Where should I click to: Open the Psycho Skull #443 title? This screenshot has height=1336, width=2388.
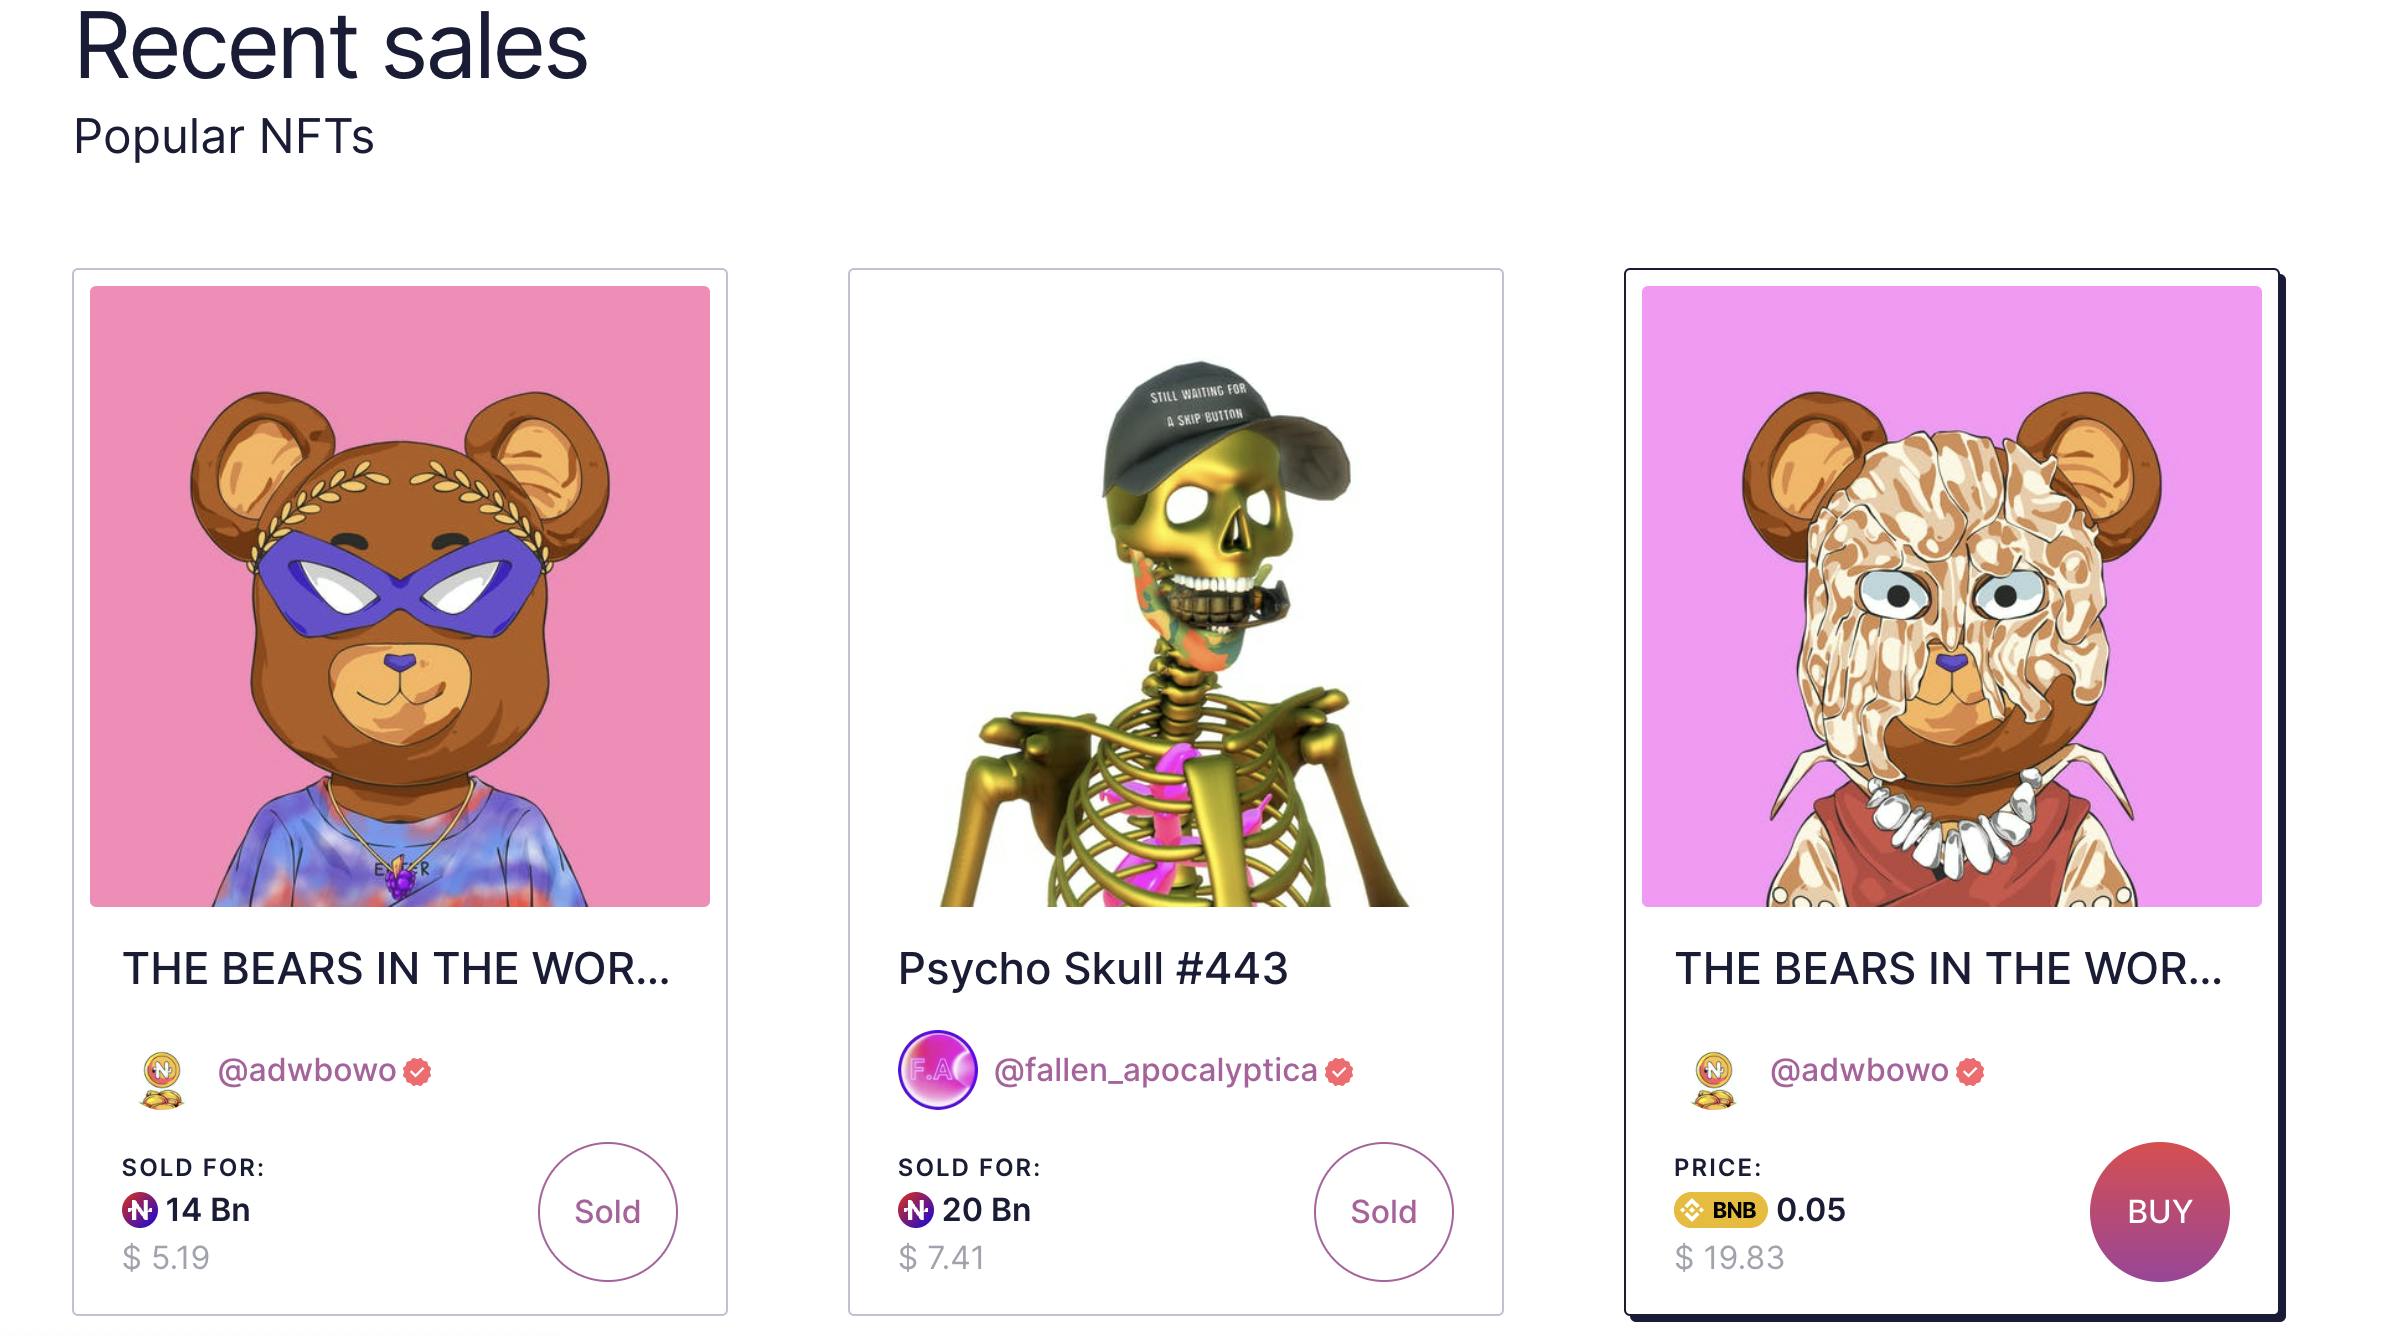[x=1093, y=968]
